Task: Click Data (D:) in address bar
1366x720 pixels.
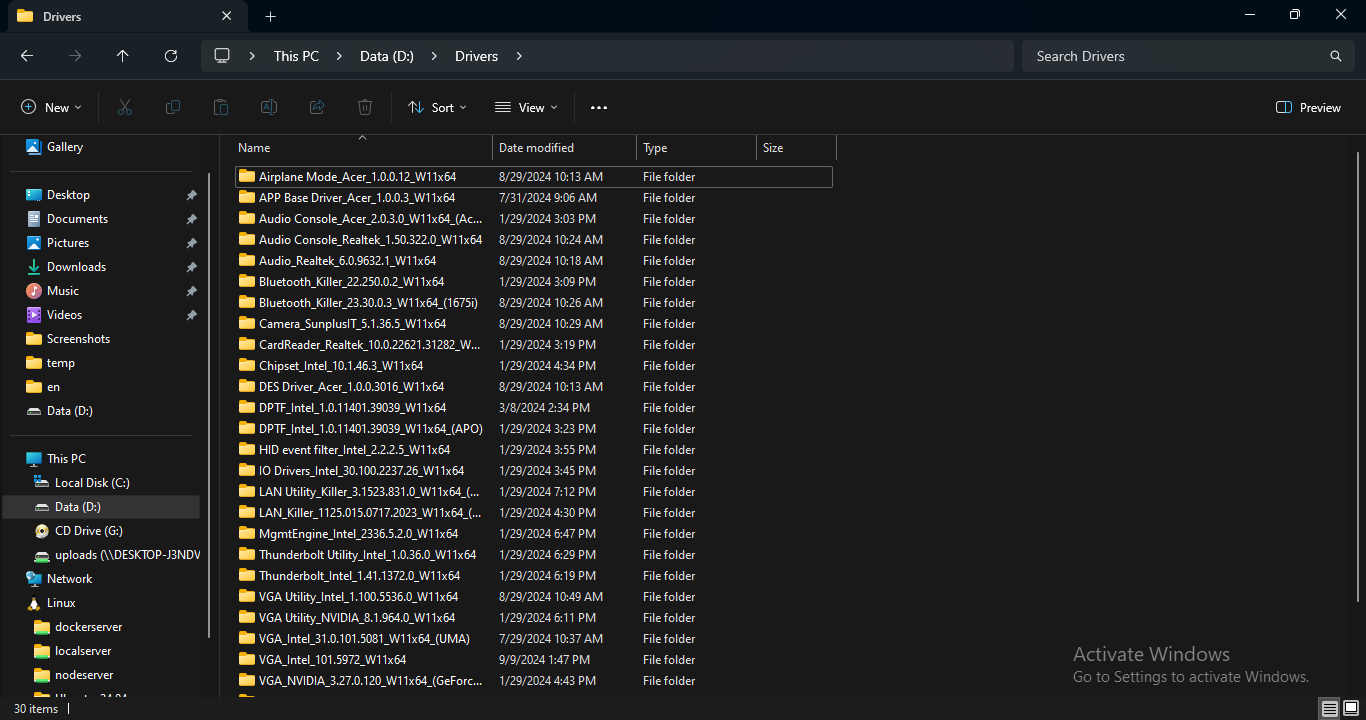Action: (x=387, y=56)
